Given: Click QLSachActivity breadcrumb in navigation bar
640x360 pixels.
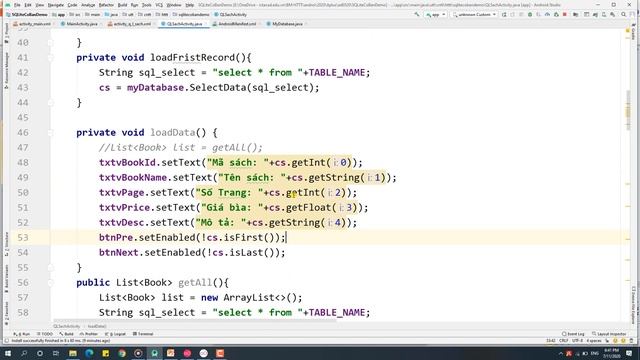Looking at the screenshot, I should point(231,14).
